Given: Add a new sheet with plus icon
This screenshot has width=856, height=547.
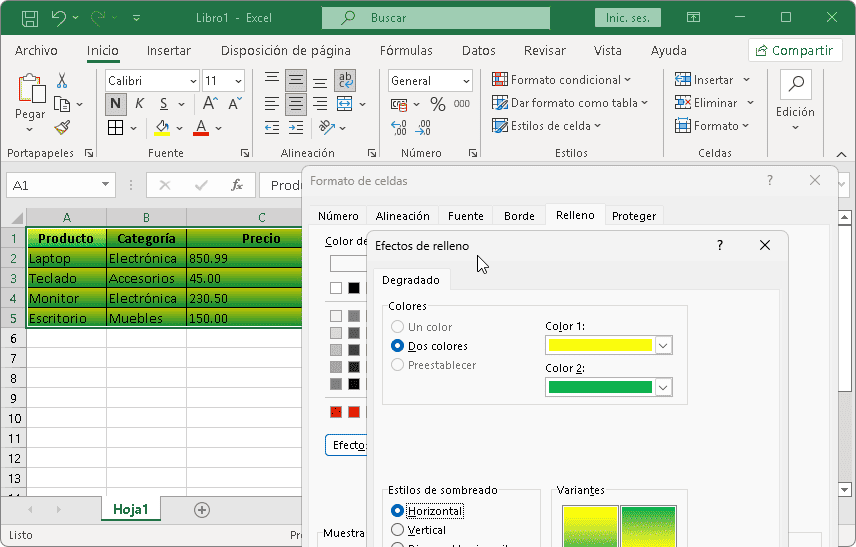Looking at the screenshot, I should click(x=202, y=510).
